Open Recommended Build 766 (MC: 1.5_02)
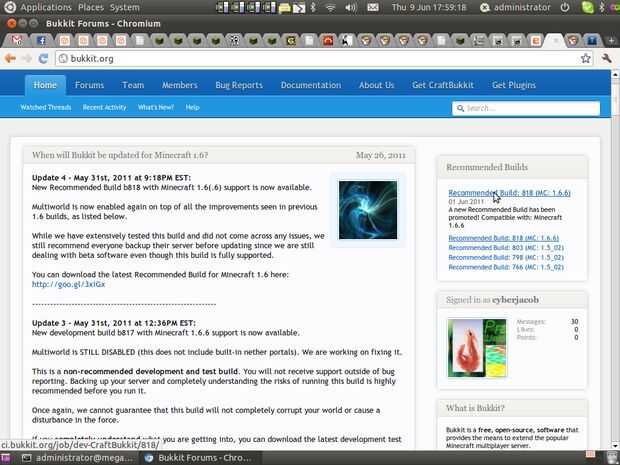The height and width of the screenshot is (465, 620). [506, 267]
